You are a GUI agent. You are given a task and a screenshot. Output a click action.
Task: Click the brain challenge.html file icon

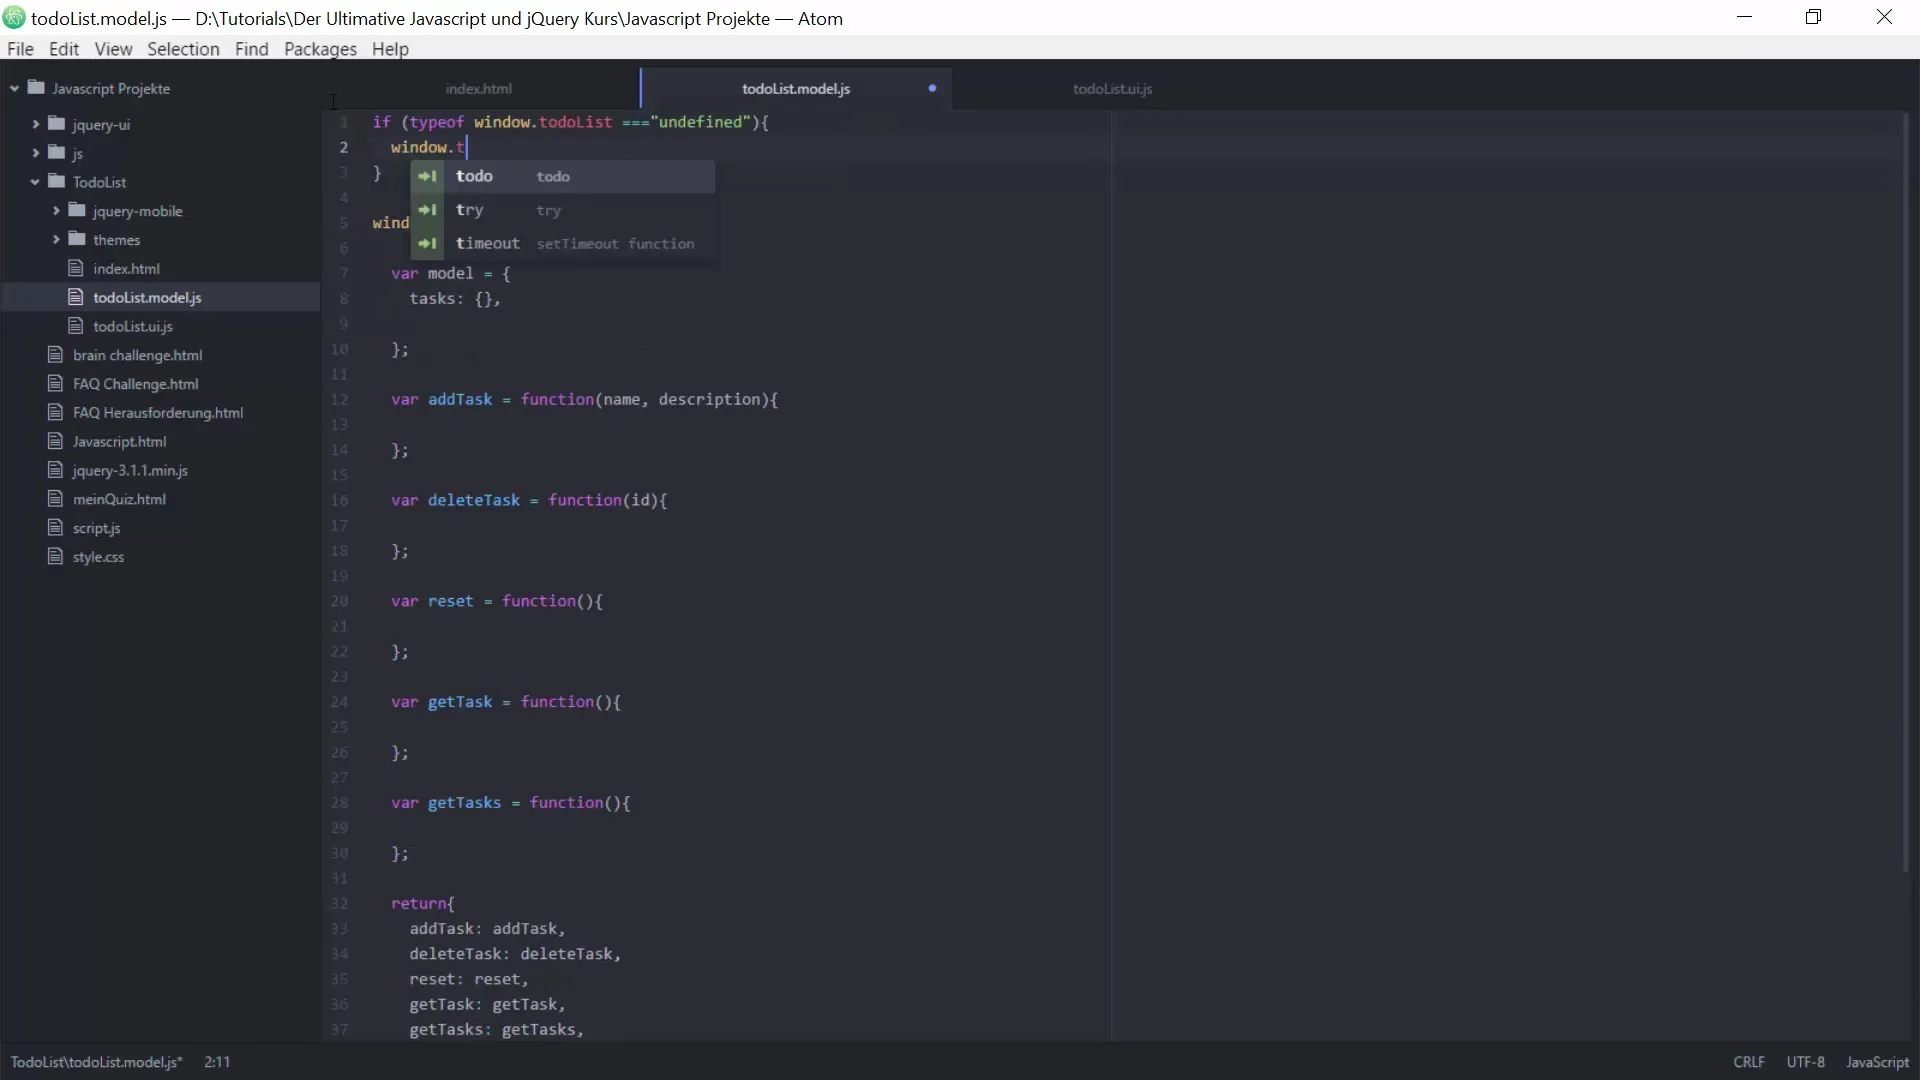tap(55, 355)
